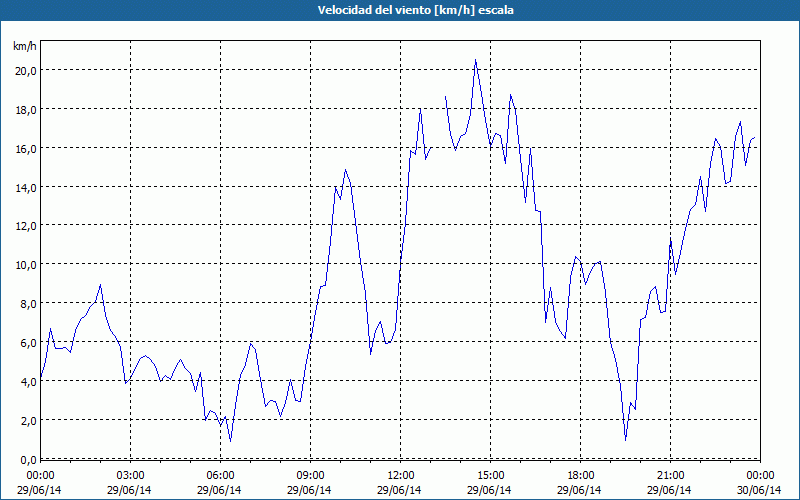This screenshot has height=500, width=800.
Task: Click the '09:00' time axis label
Action: click(x=310, y=476)
